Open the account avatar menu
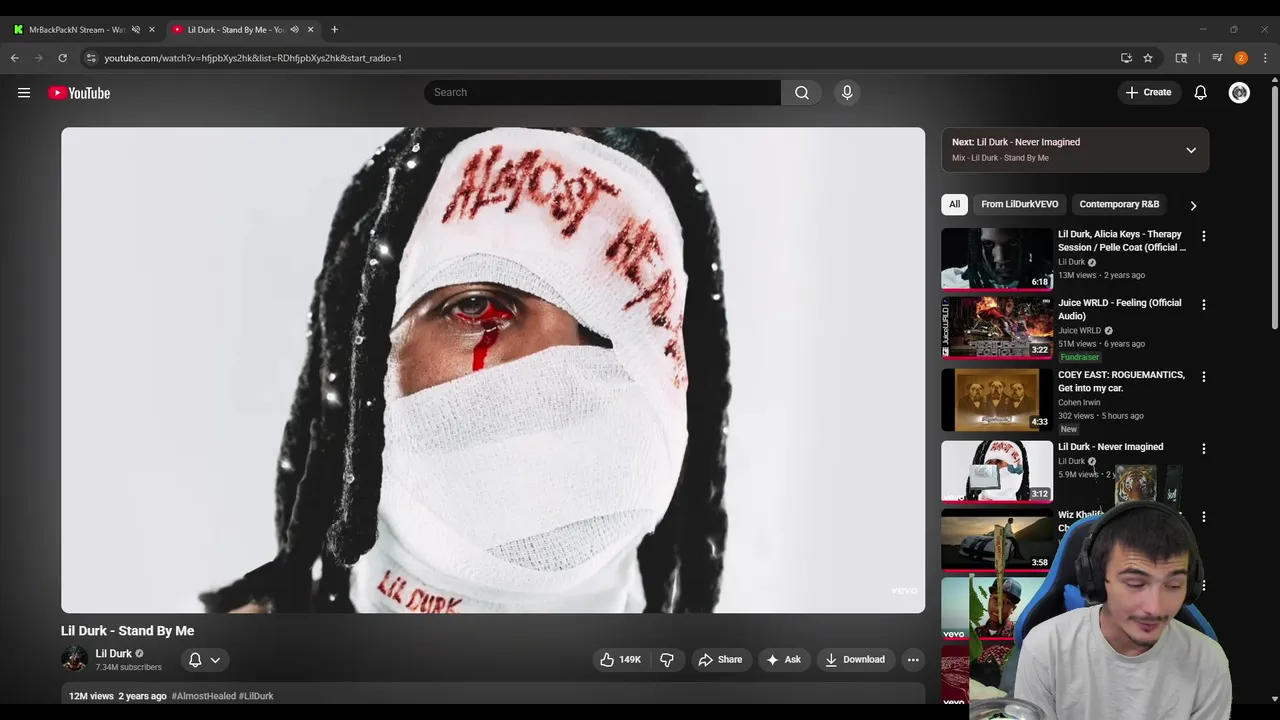 pyautogui.click(x=1239, y=92)
